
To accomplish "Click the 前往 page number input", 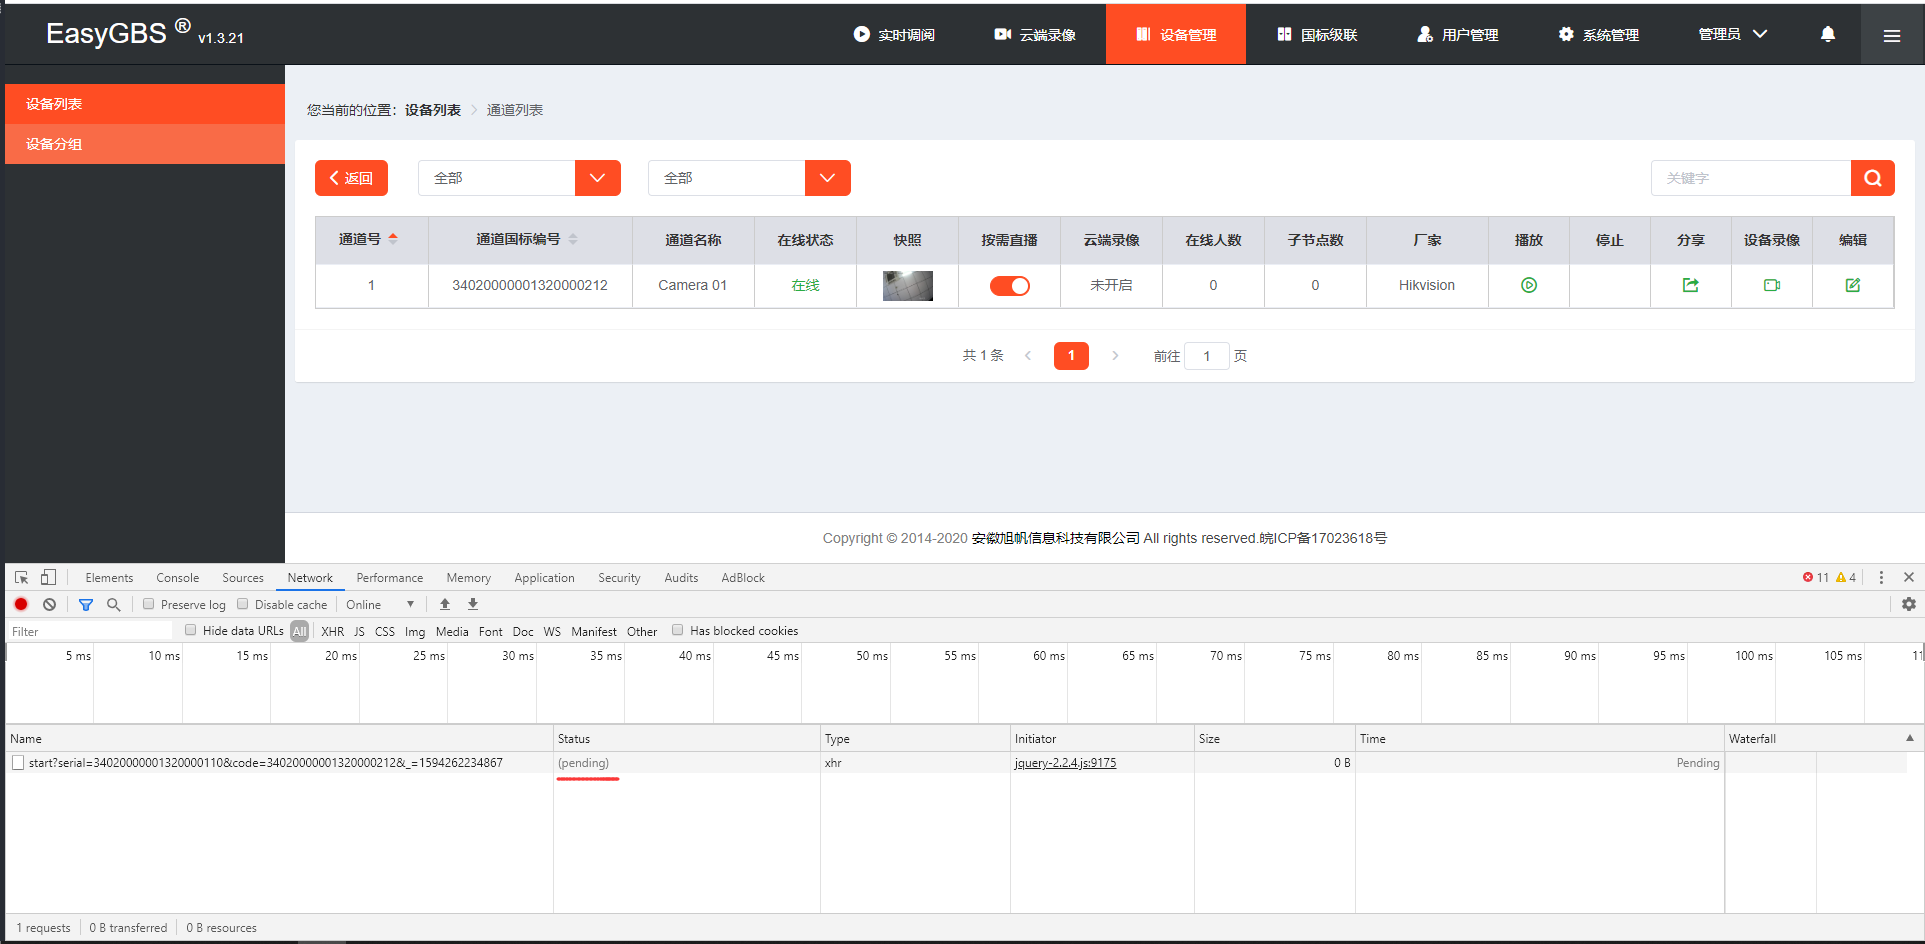I will coord(1207,356).
